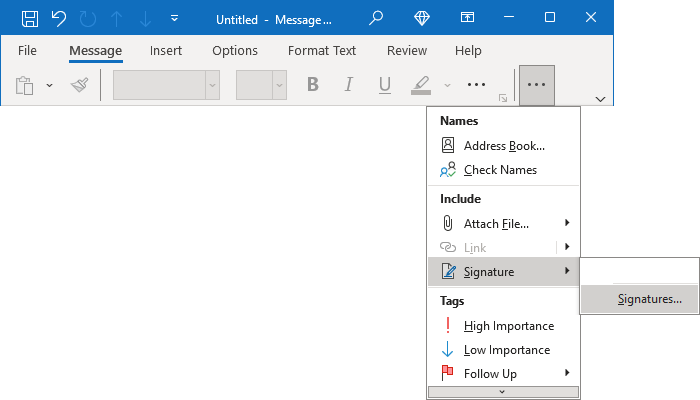The height and width of the screenshot is (400, 700).
Task: Open the search magnifier icon
Action: pos(376,18)
